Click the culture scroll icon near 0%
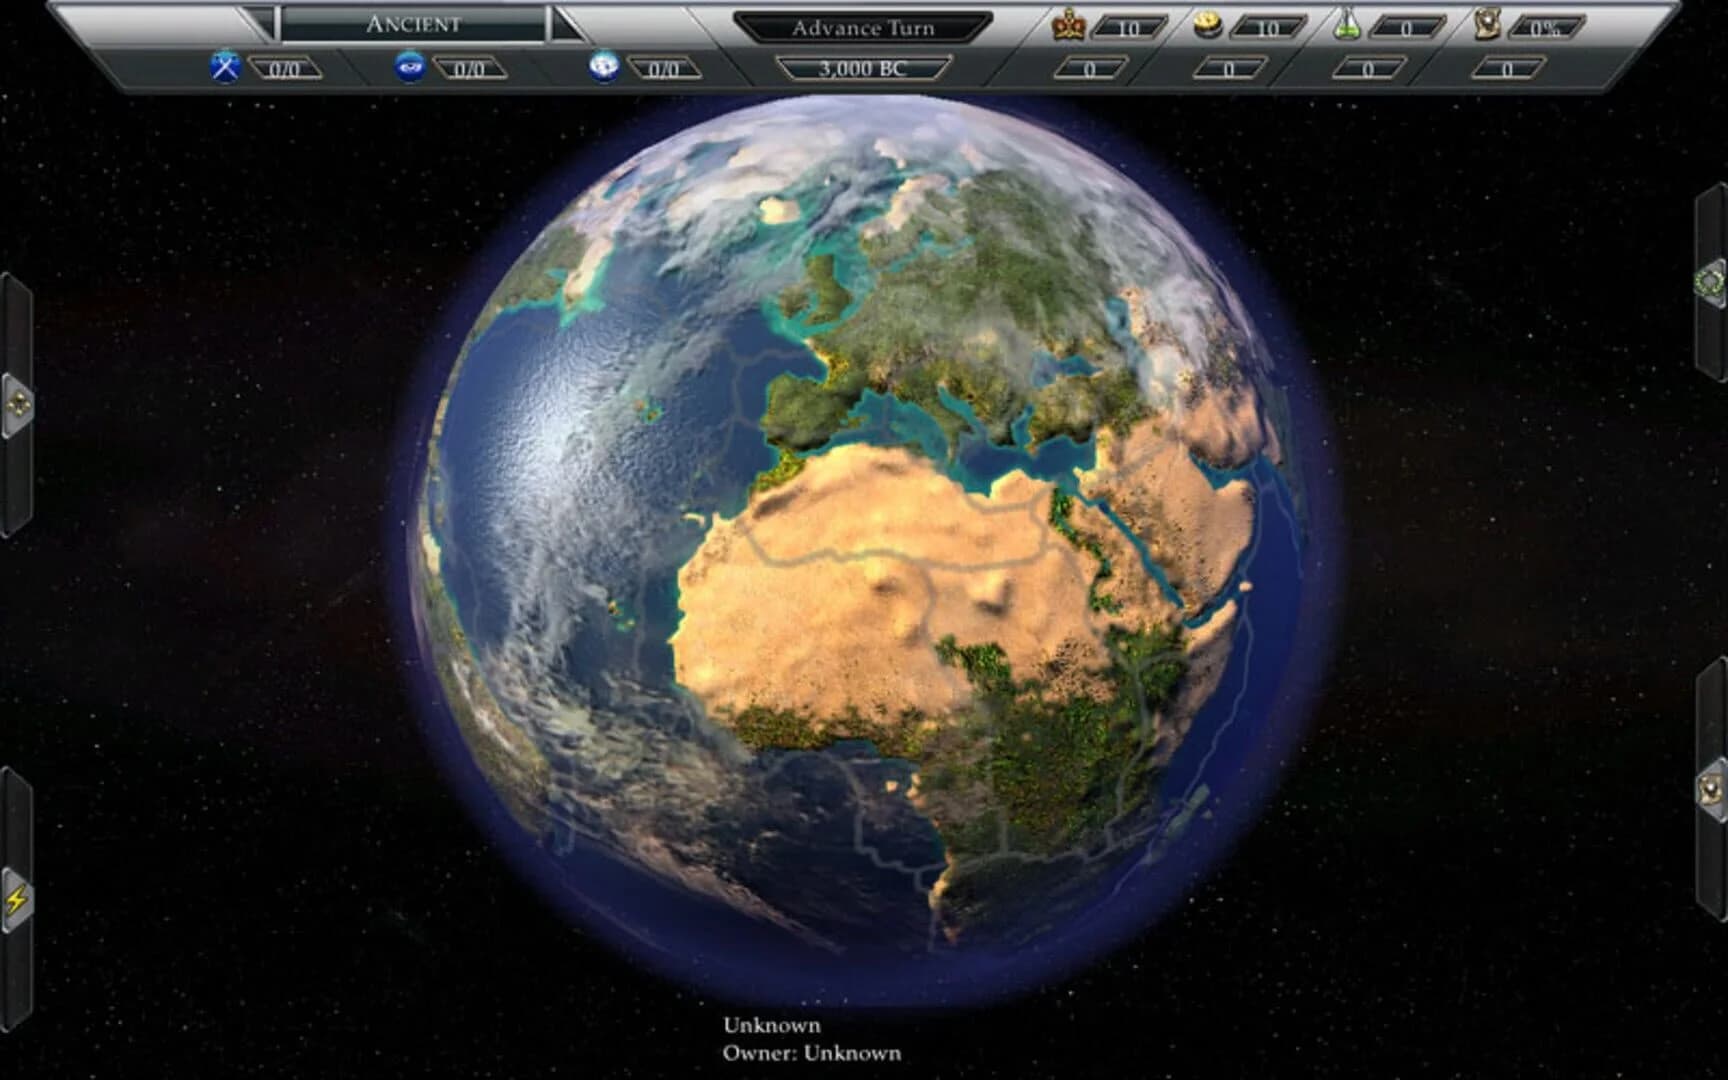 point(1488,26)
